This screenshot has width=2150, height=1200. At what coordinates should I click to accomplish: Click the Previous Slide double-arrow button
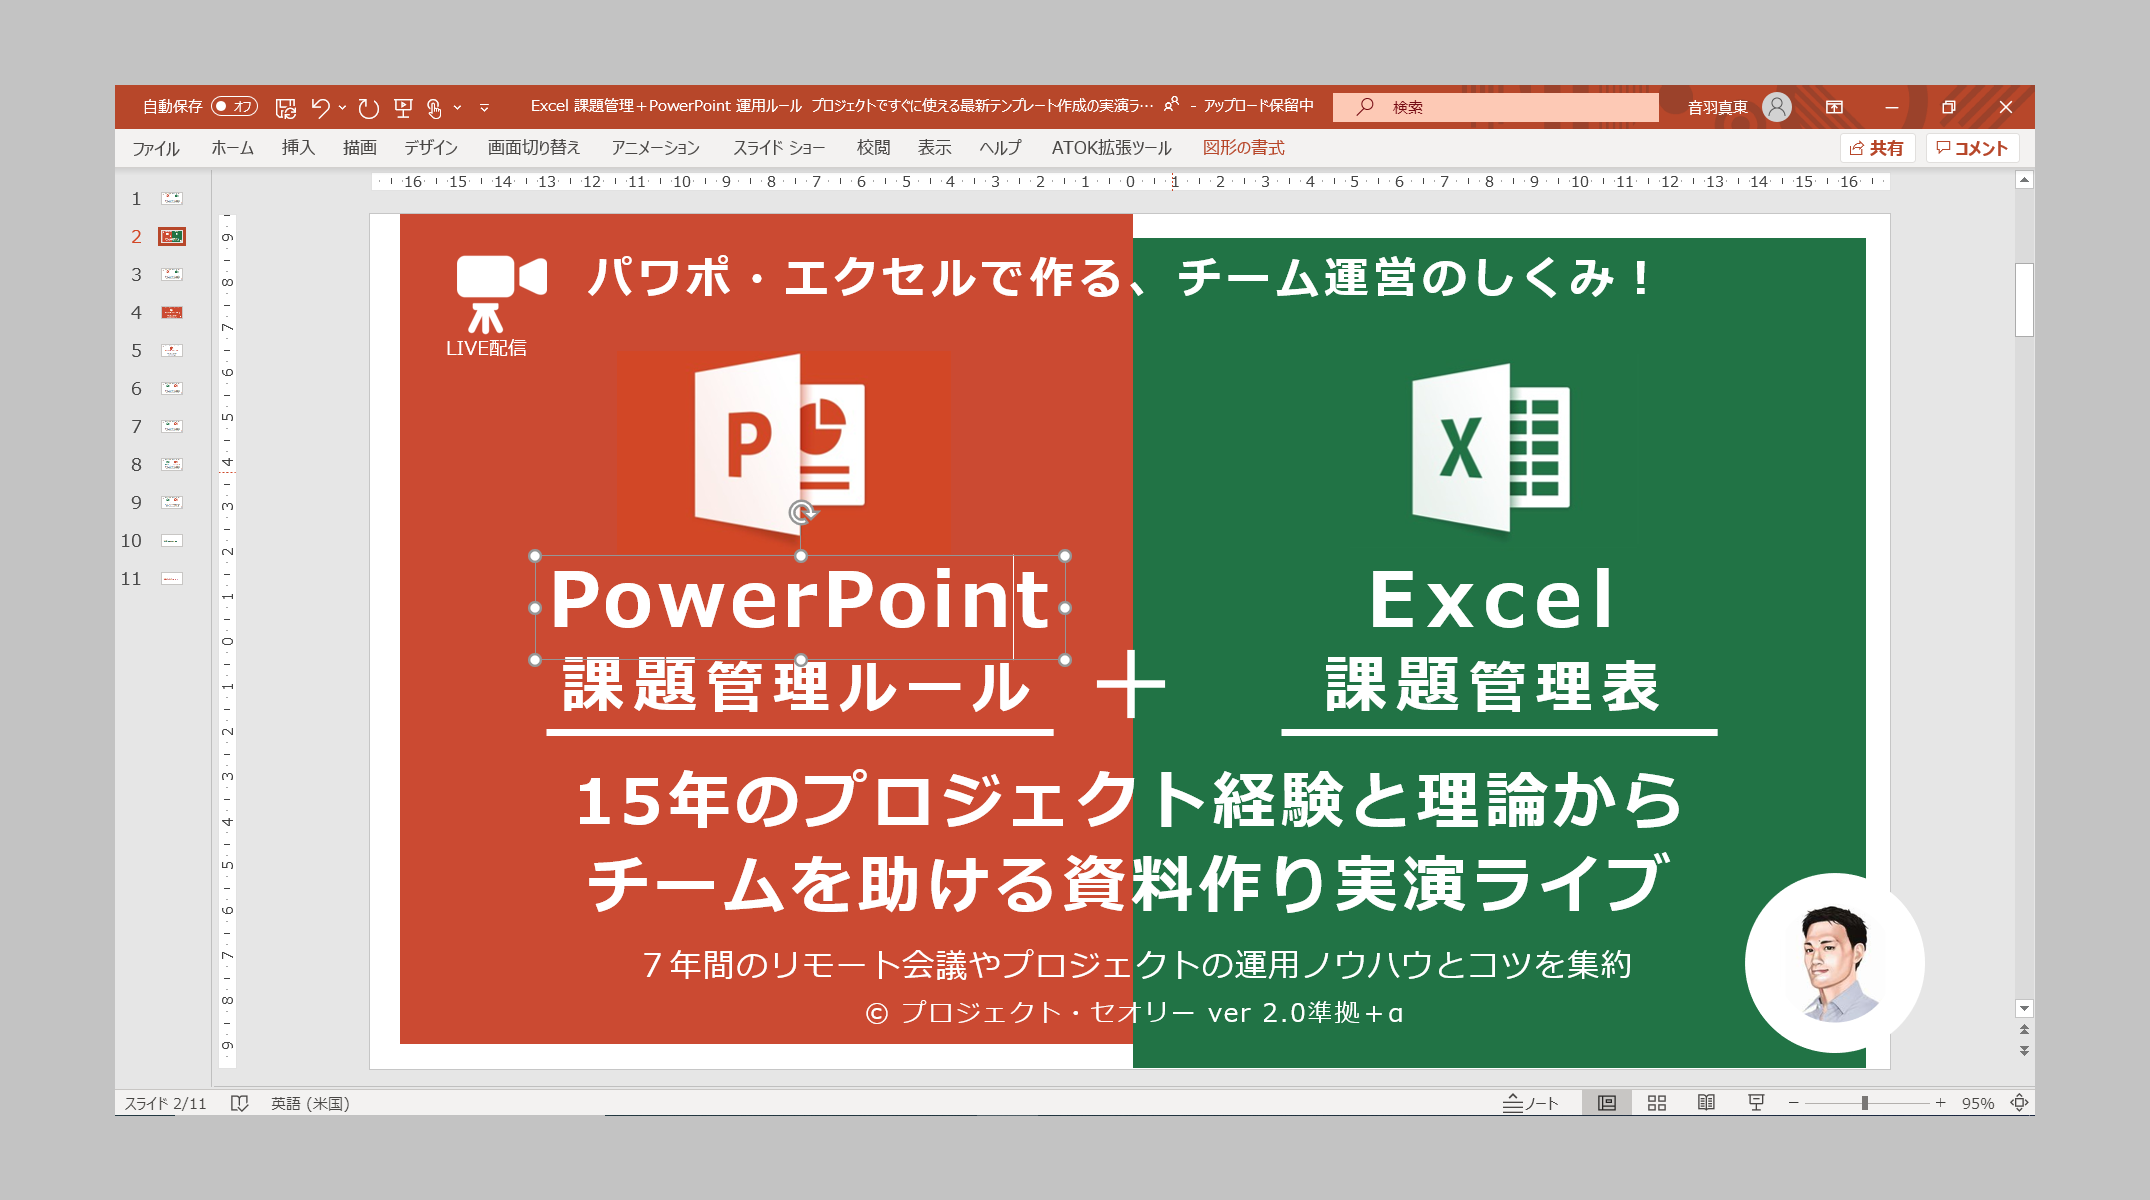2024,1030
